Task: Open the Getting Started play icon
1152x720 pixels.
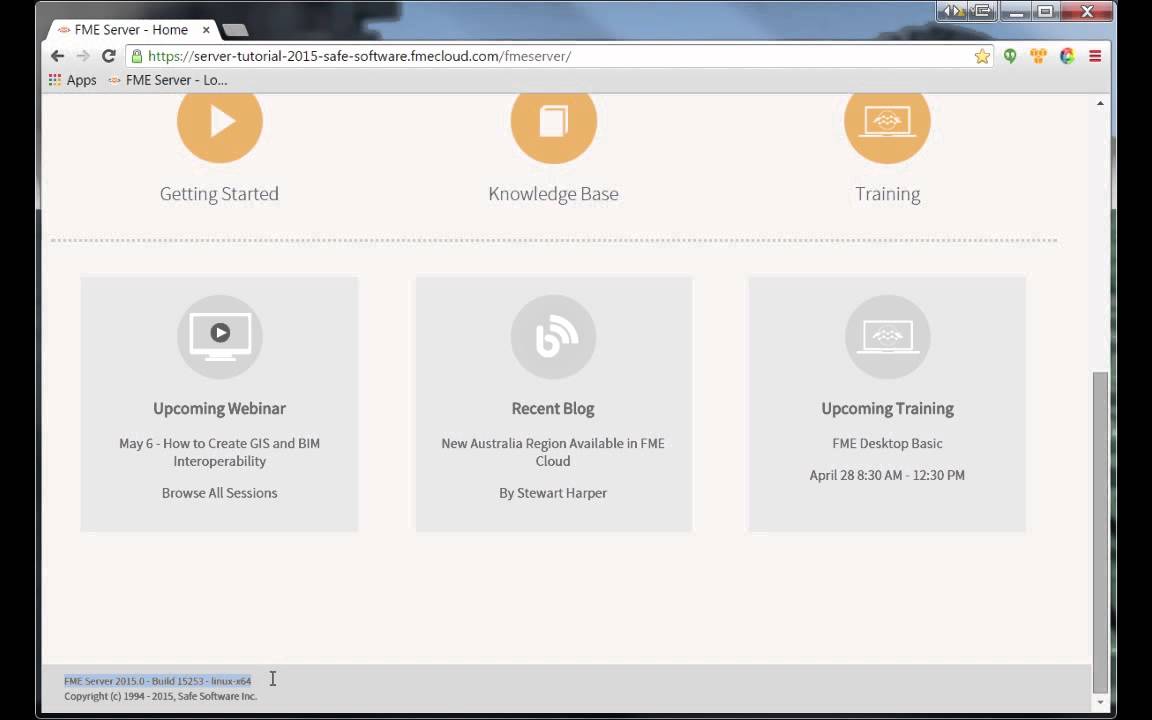Action: [220, 122]
